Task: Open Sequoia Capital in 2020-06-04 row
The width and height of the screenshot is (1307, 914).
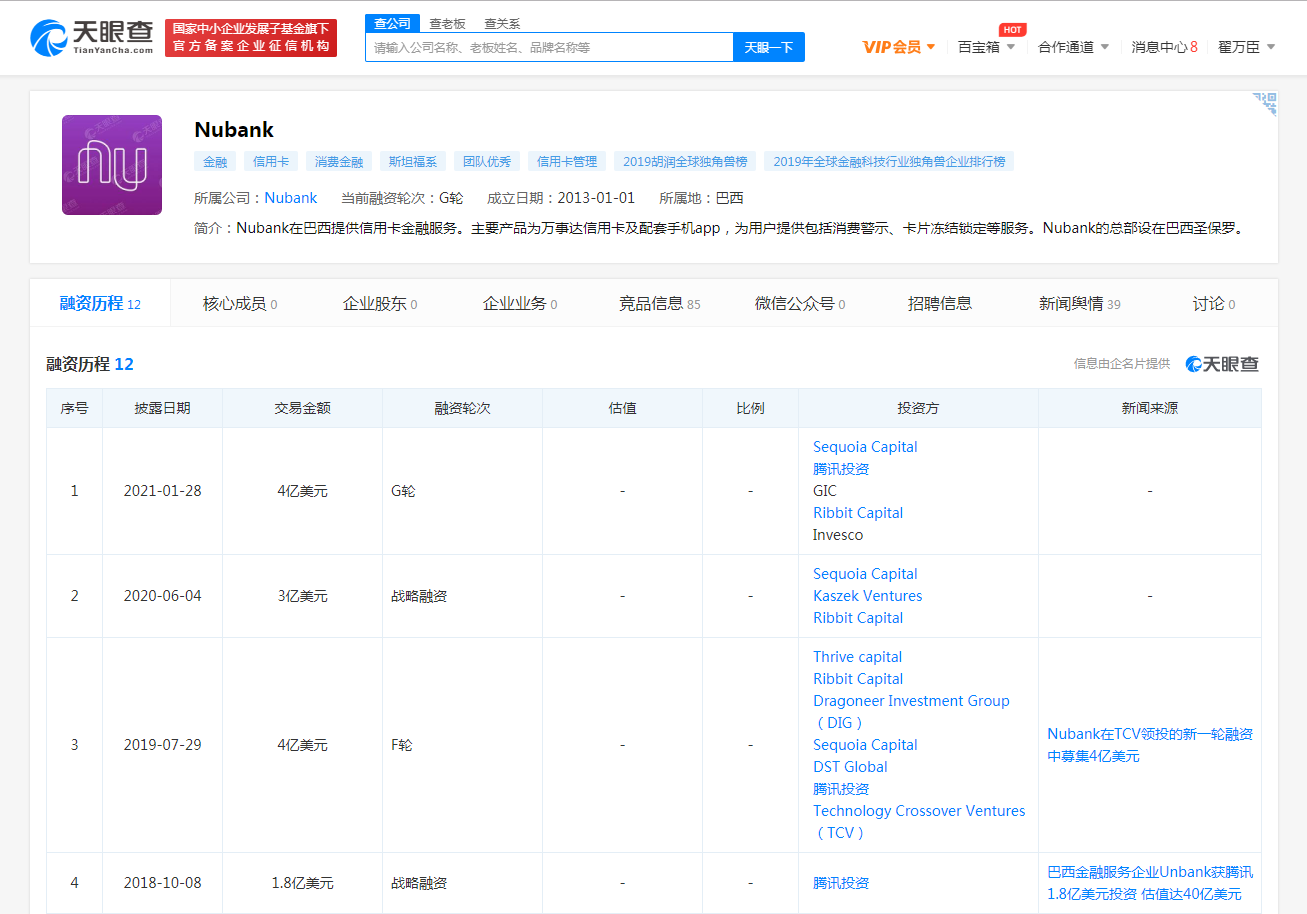Action: 865,574
